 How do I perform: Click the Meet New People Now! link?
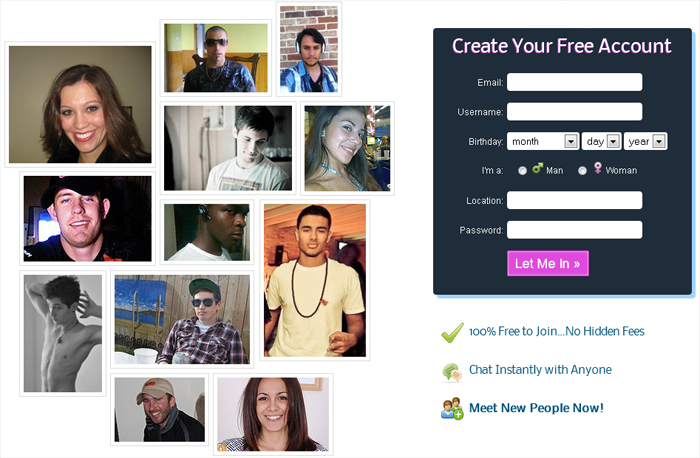pyautogui.click(x=536, y=408)
